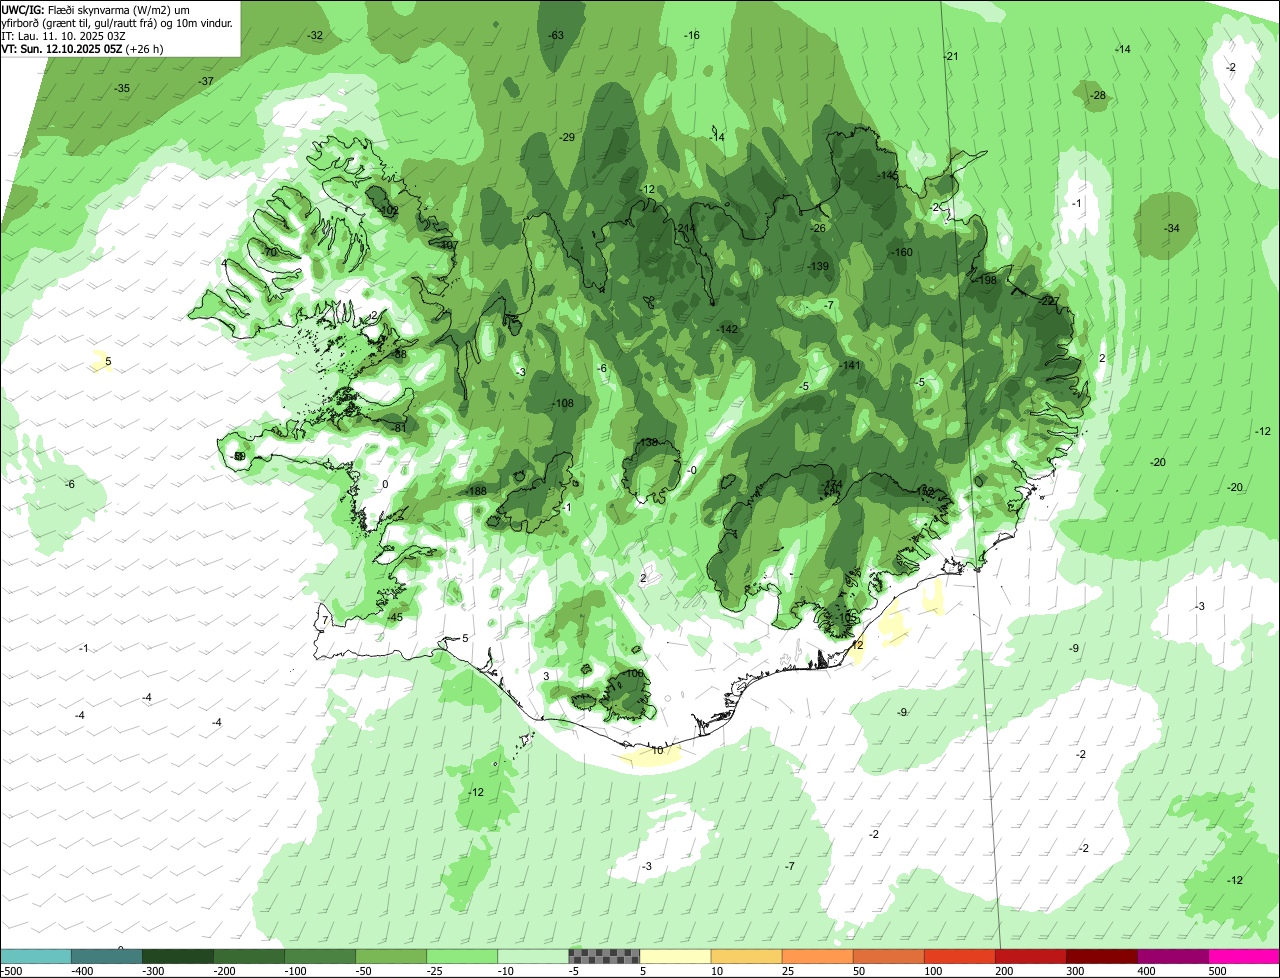Click the -35 map value
Image resolution: width=1280 pixels, height=978 pixels.
[x=122, y=88]
